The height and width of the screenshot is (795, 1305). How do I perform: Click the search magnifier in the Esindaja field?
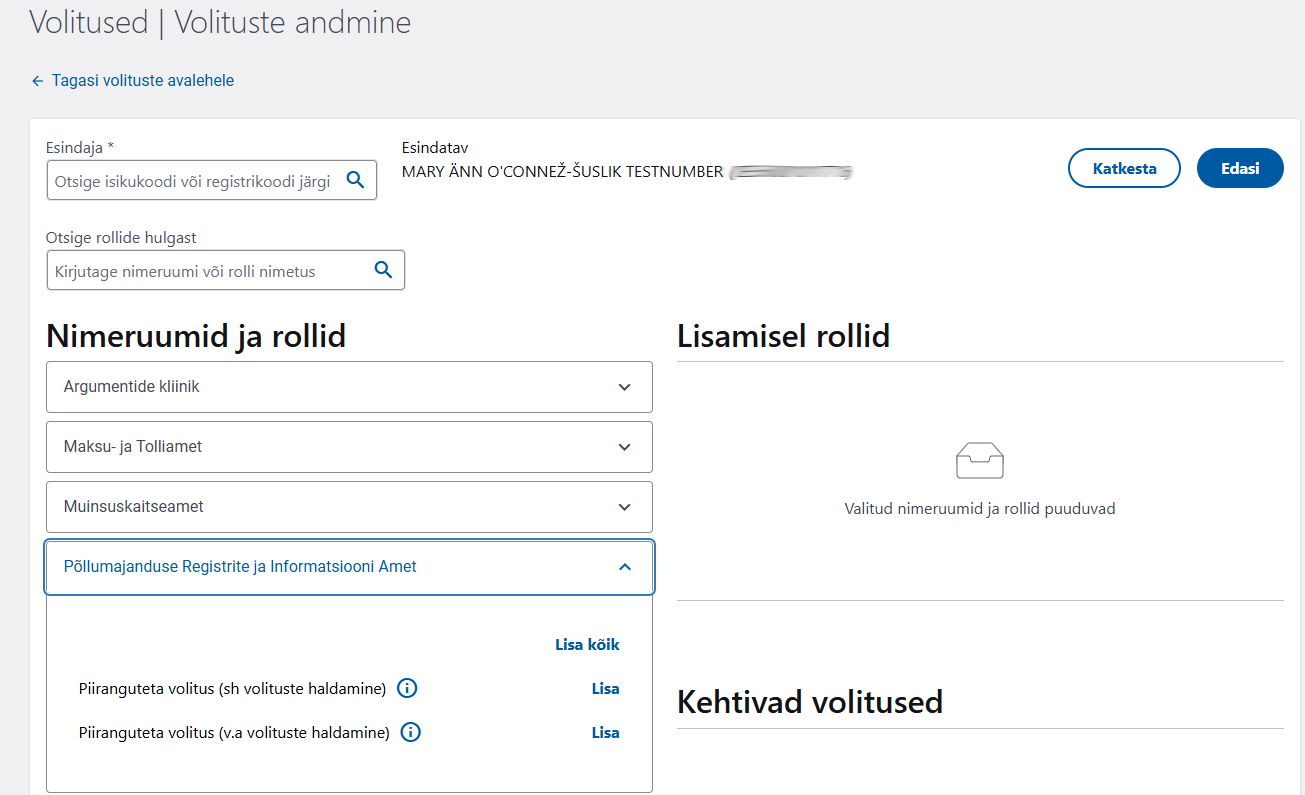(356, 180)
